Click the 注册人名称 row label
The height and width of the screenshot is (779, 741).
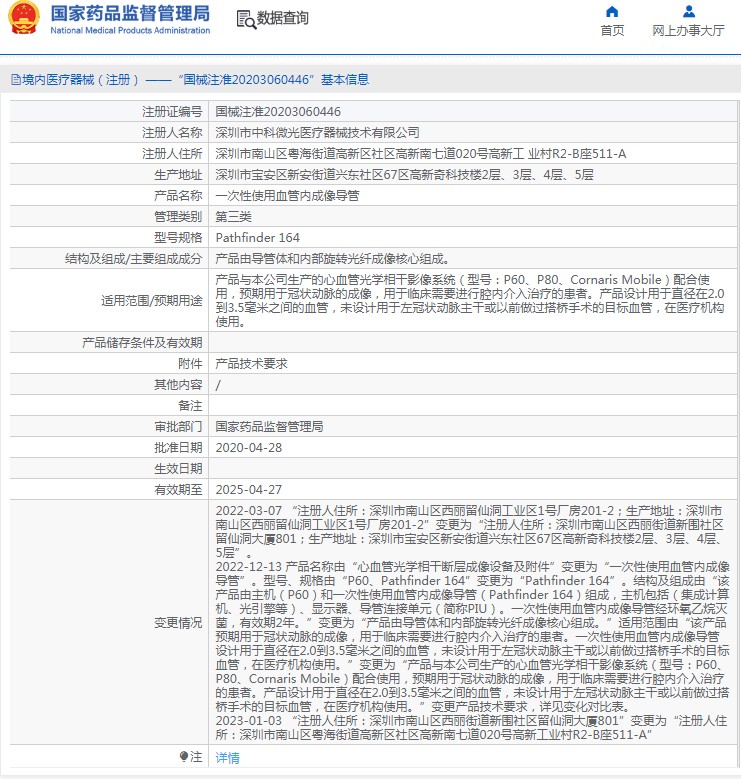(172, 133)
